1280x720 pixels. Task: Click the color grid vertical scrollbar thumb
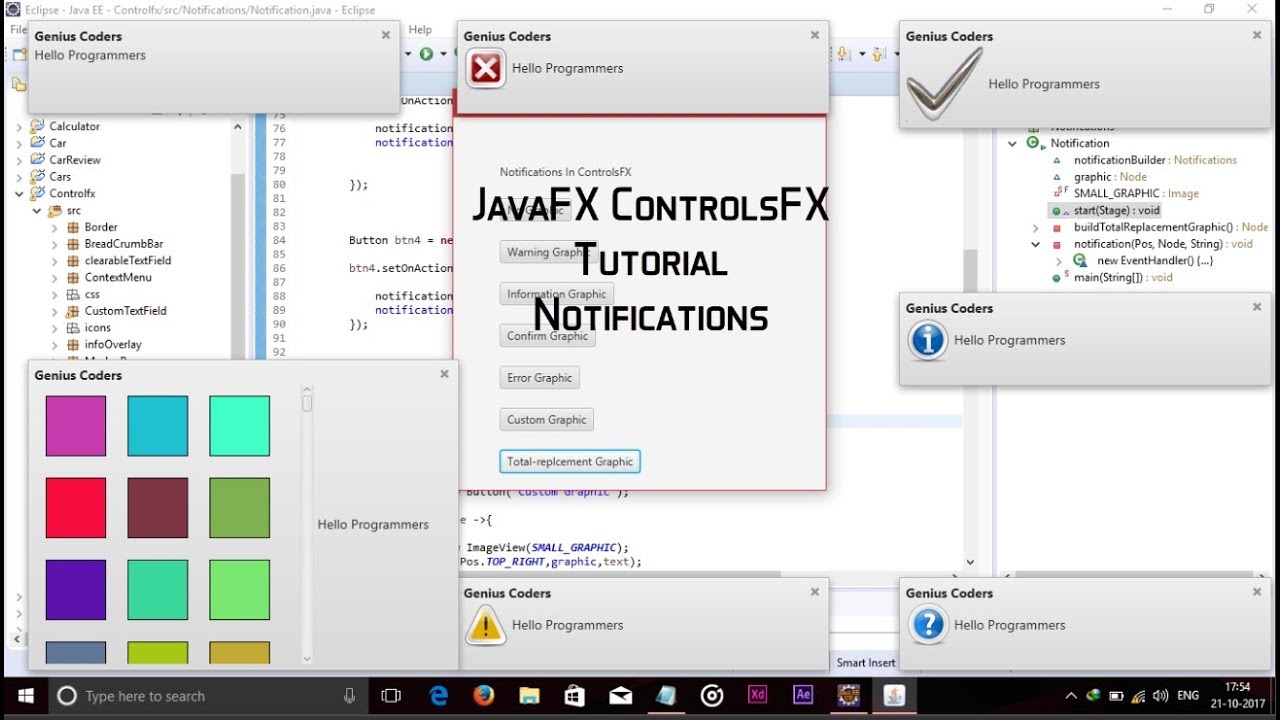pyautogui.click(x=307, y=403)
